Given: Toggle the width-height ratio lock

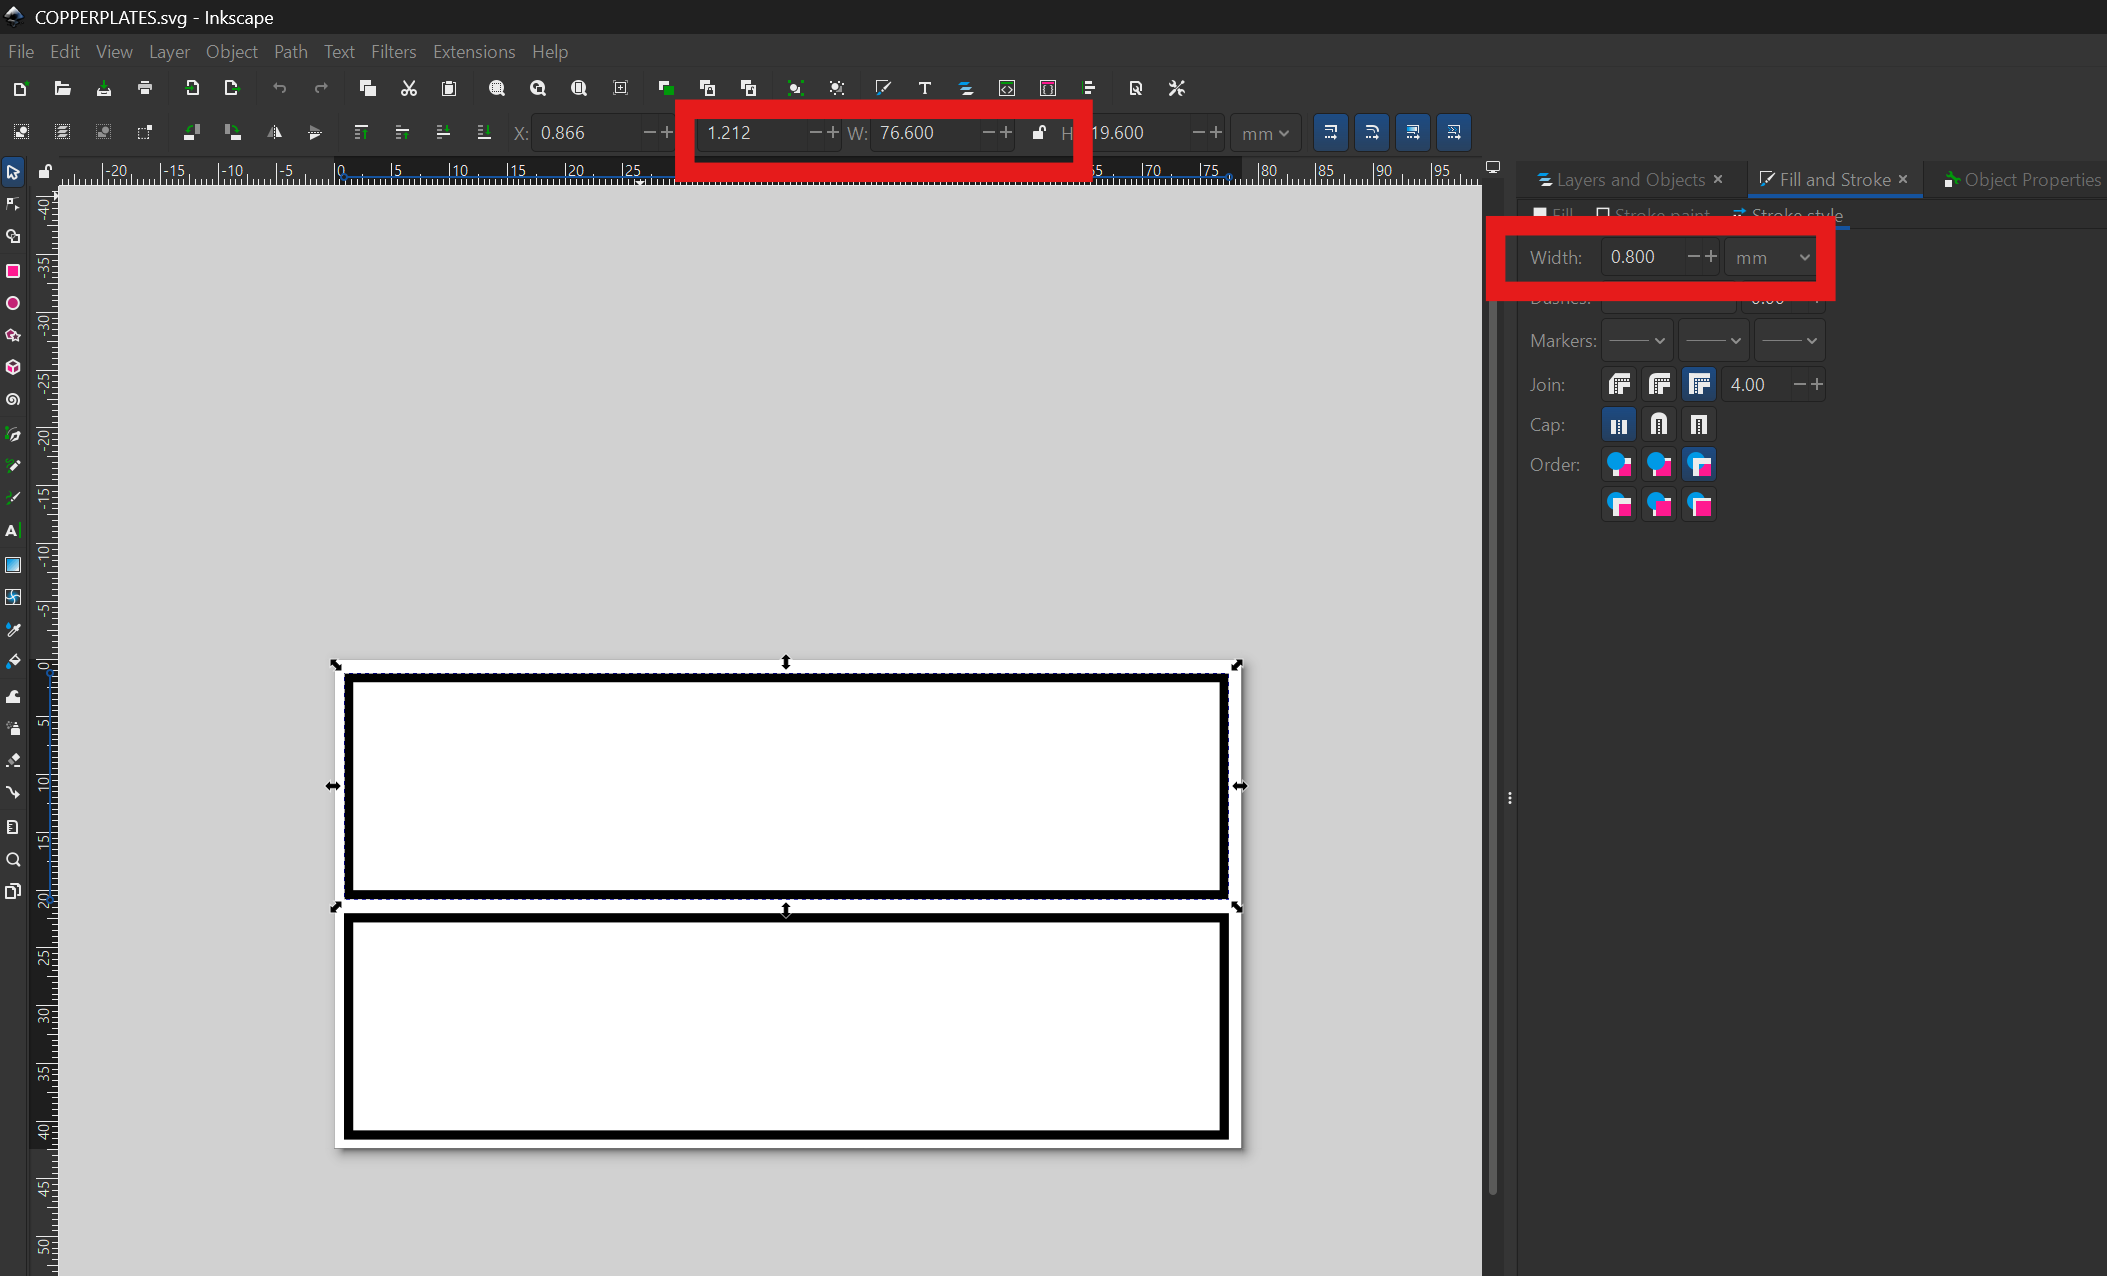Looking at the screenshot, I should tap(1039, 132).
